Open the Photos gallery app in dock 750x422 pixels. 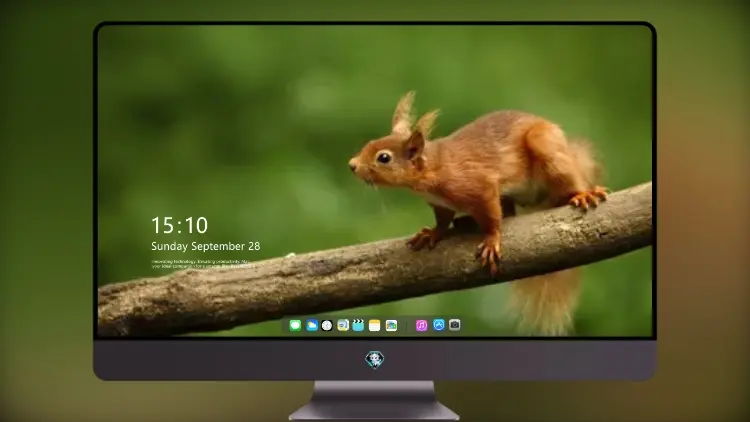(391, 325)
